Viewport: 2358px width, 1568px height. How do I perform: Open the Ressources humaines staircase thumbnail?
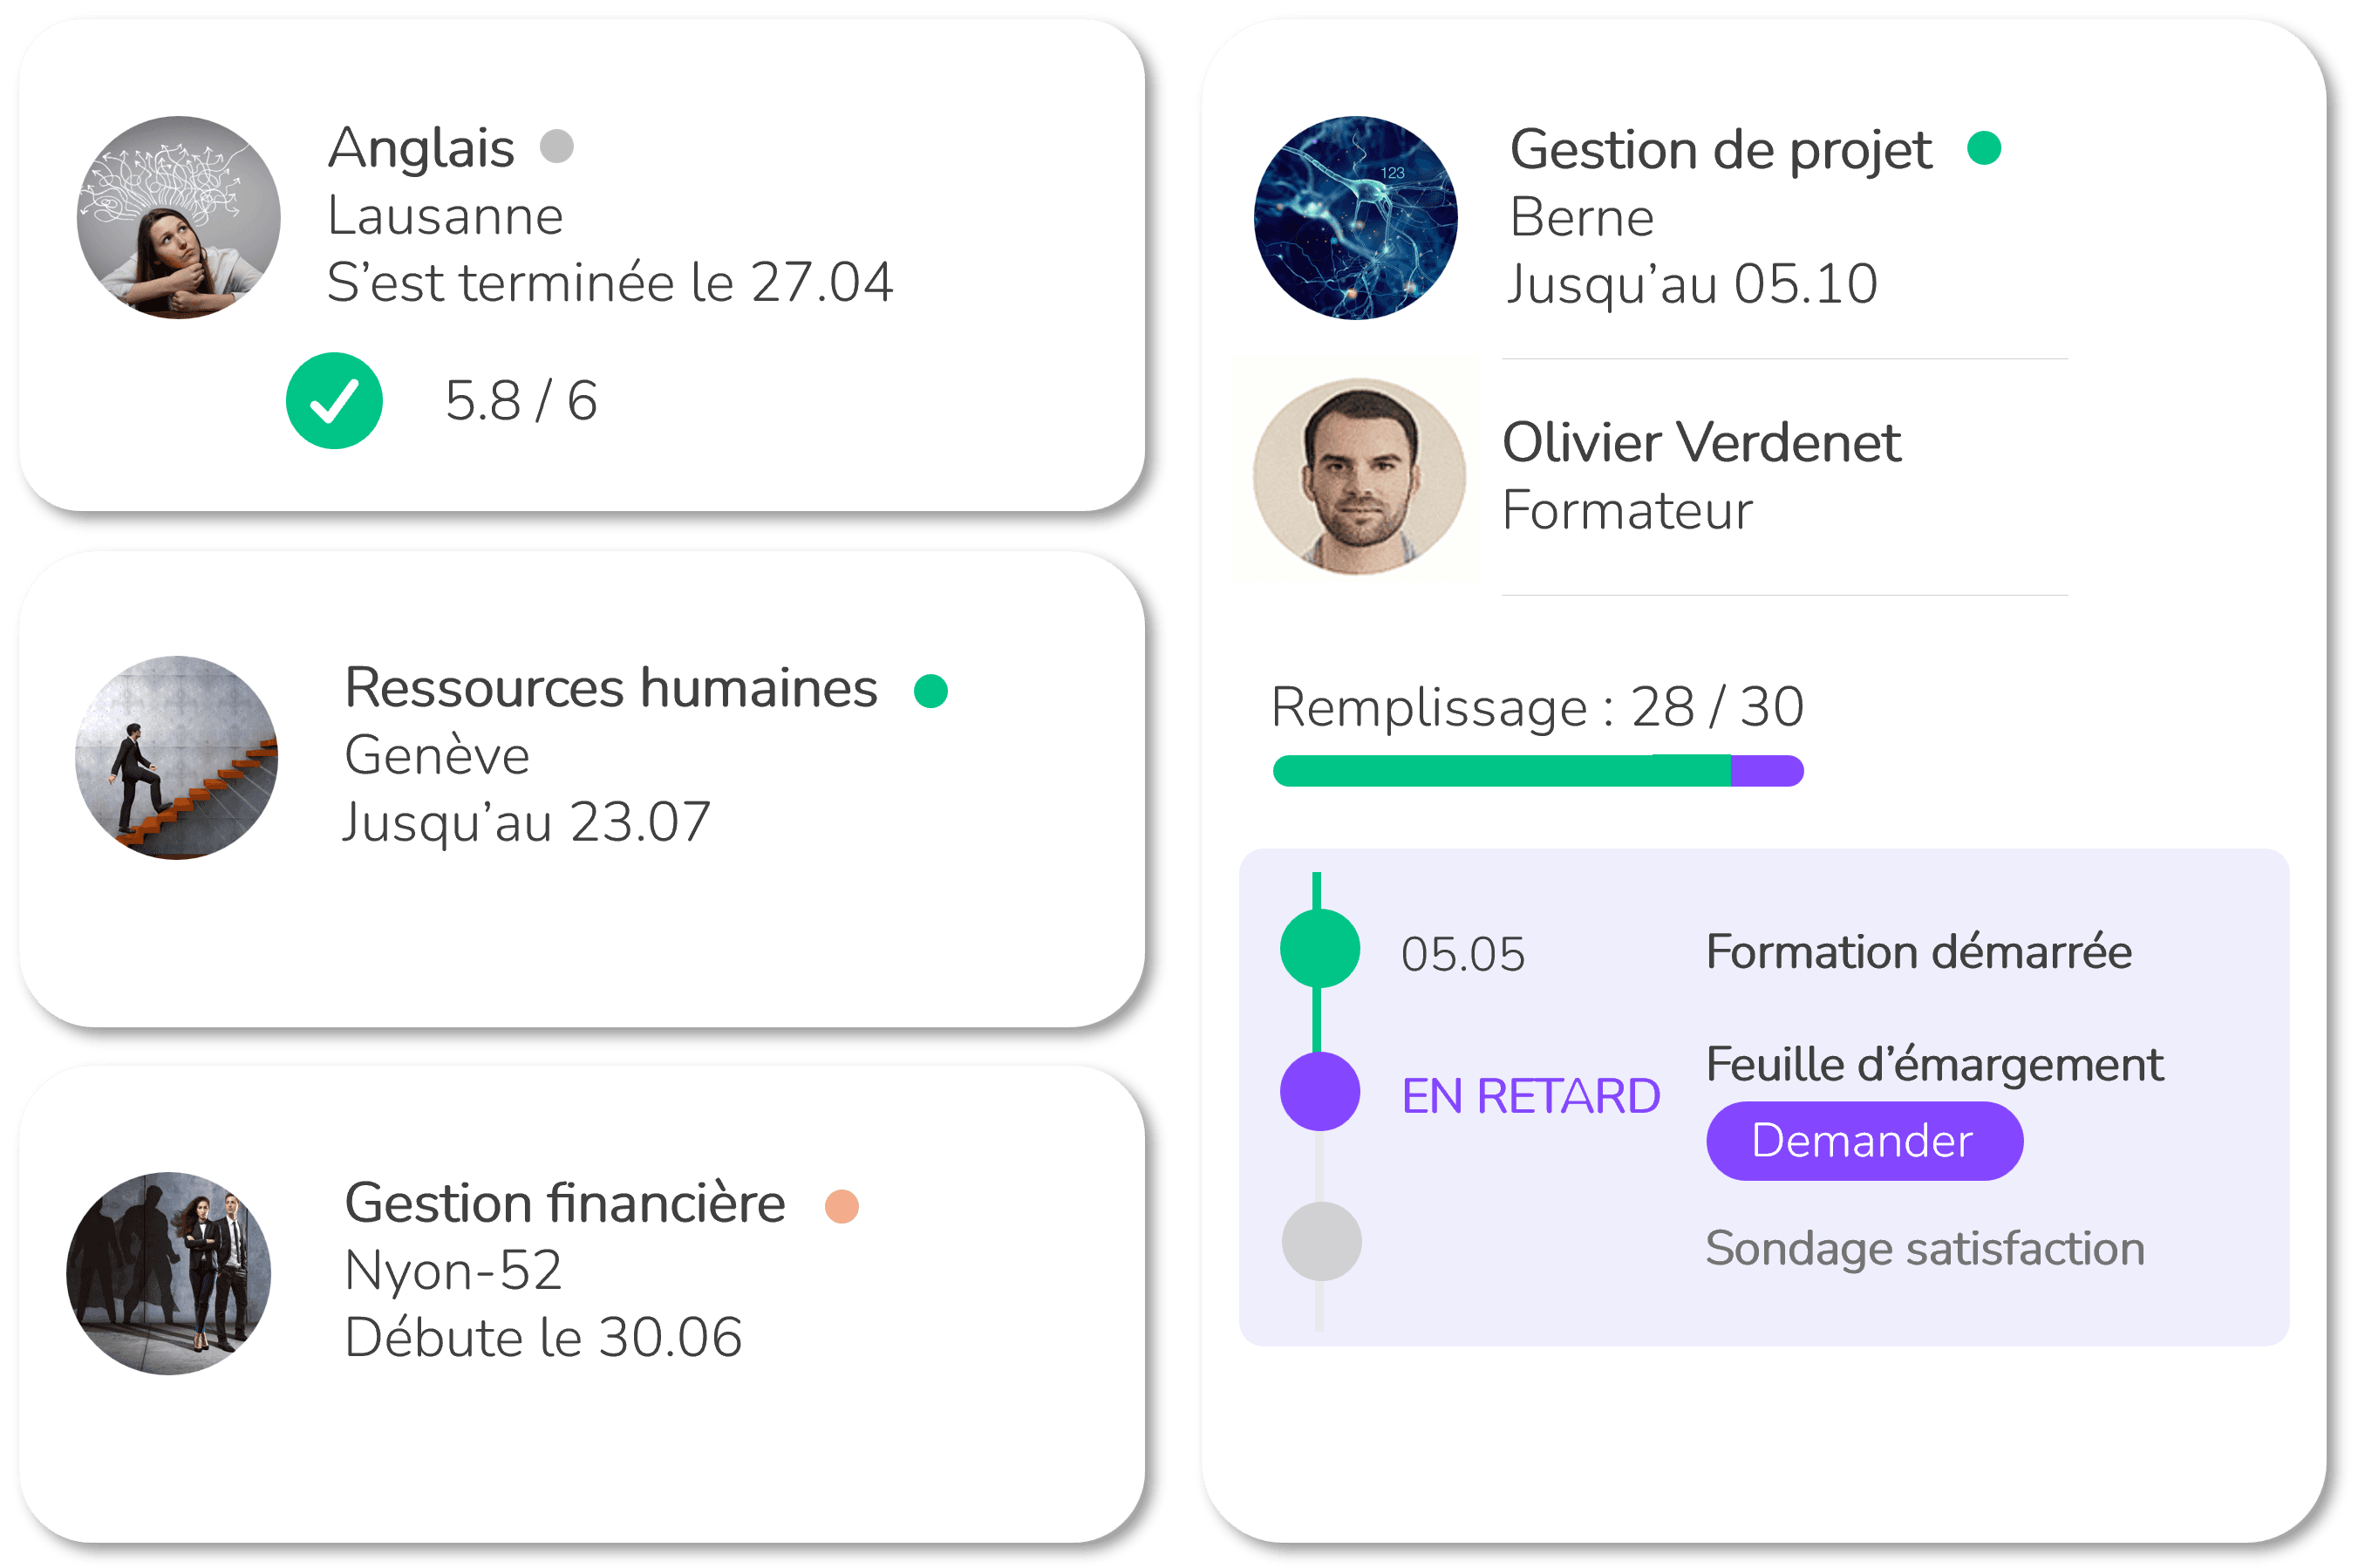(177, 758)
